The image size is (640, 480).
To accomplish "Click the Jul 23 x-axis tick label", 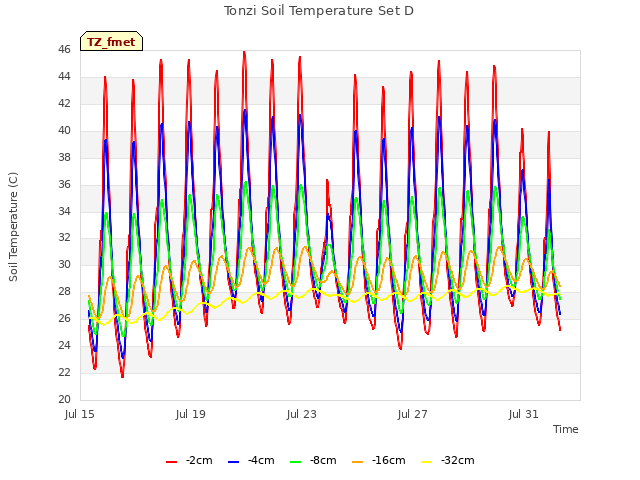I will (302, 414).
